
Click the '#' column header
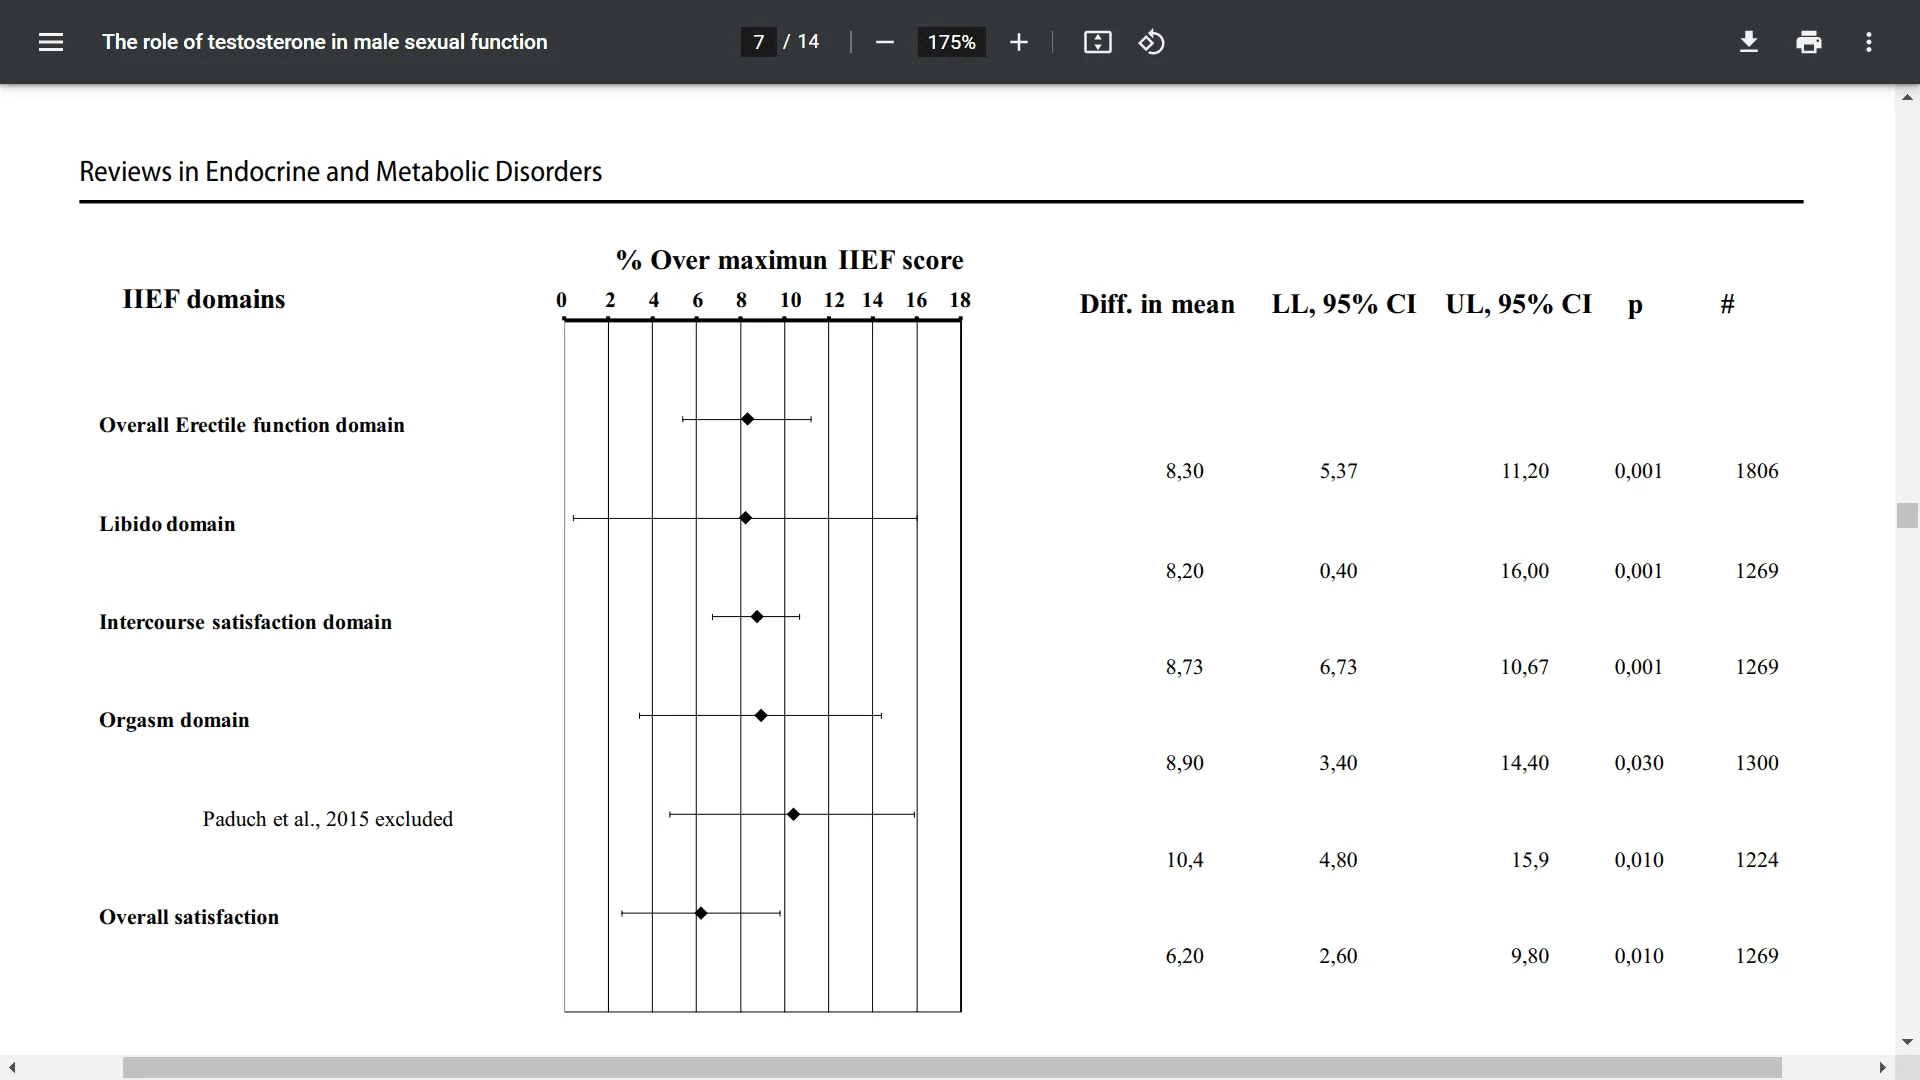click(1727, 304)
